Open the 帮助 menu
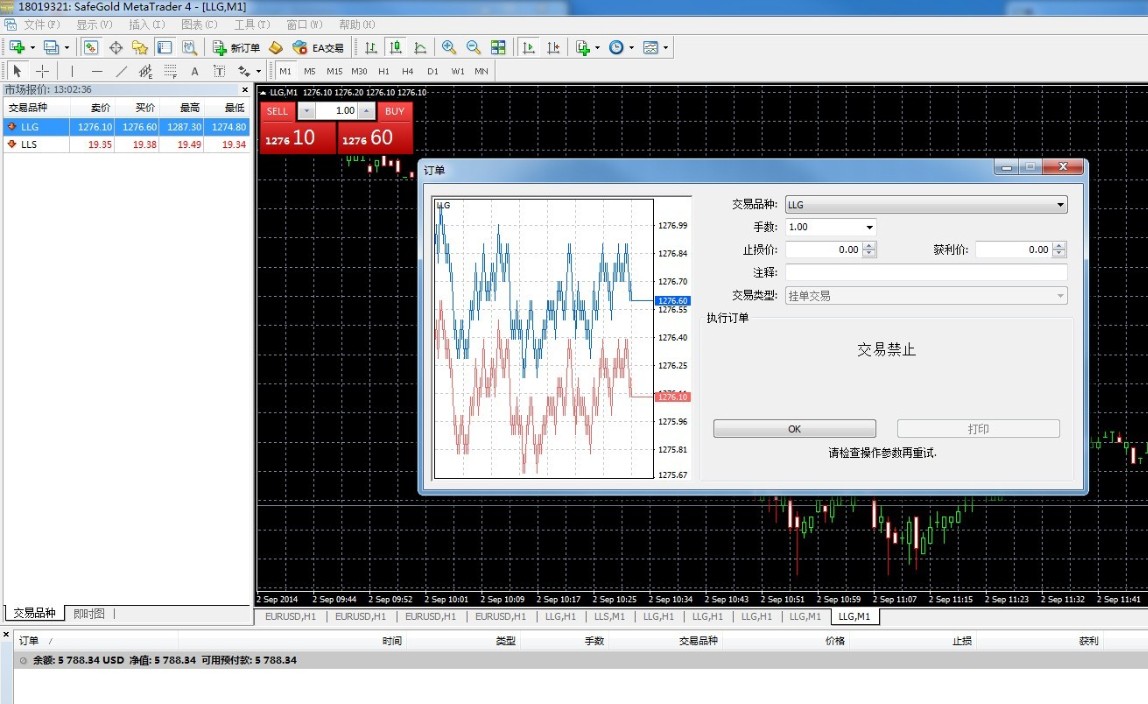 click(x=357, y=25)
